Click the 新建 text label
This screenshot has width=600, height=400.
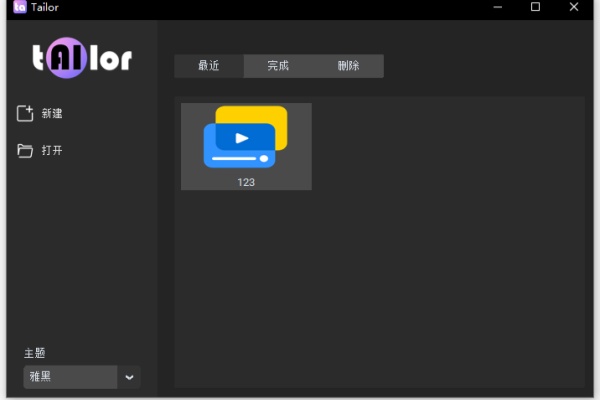[x=53, y=114]
